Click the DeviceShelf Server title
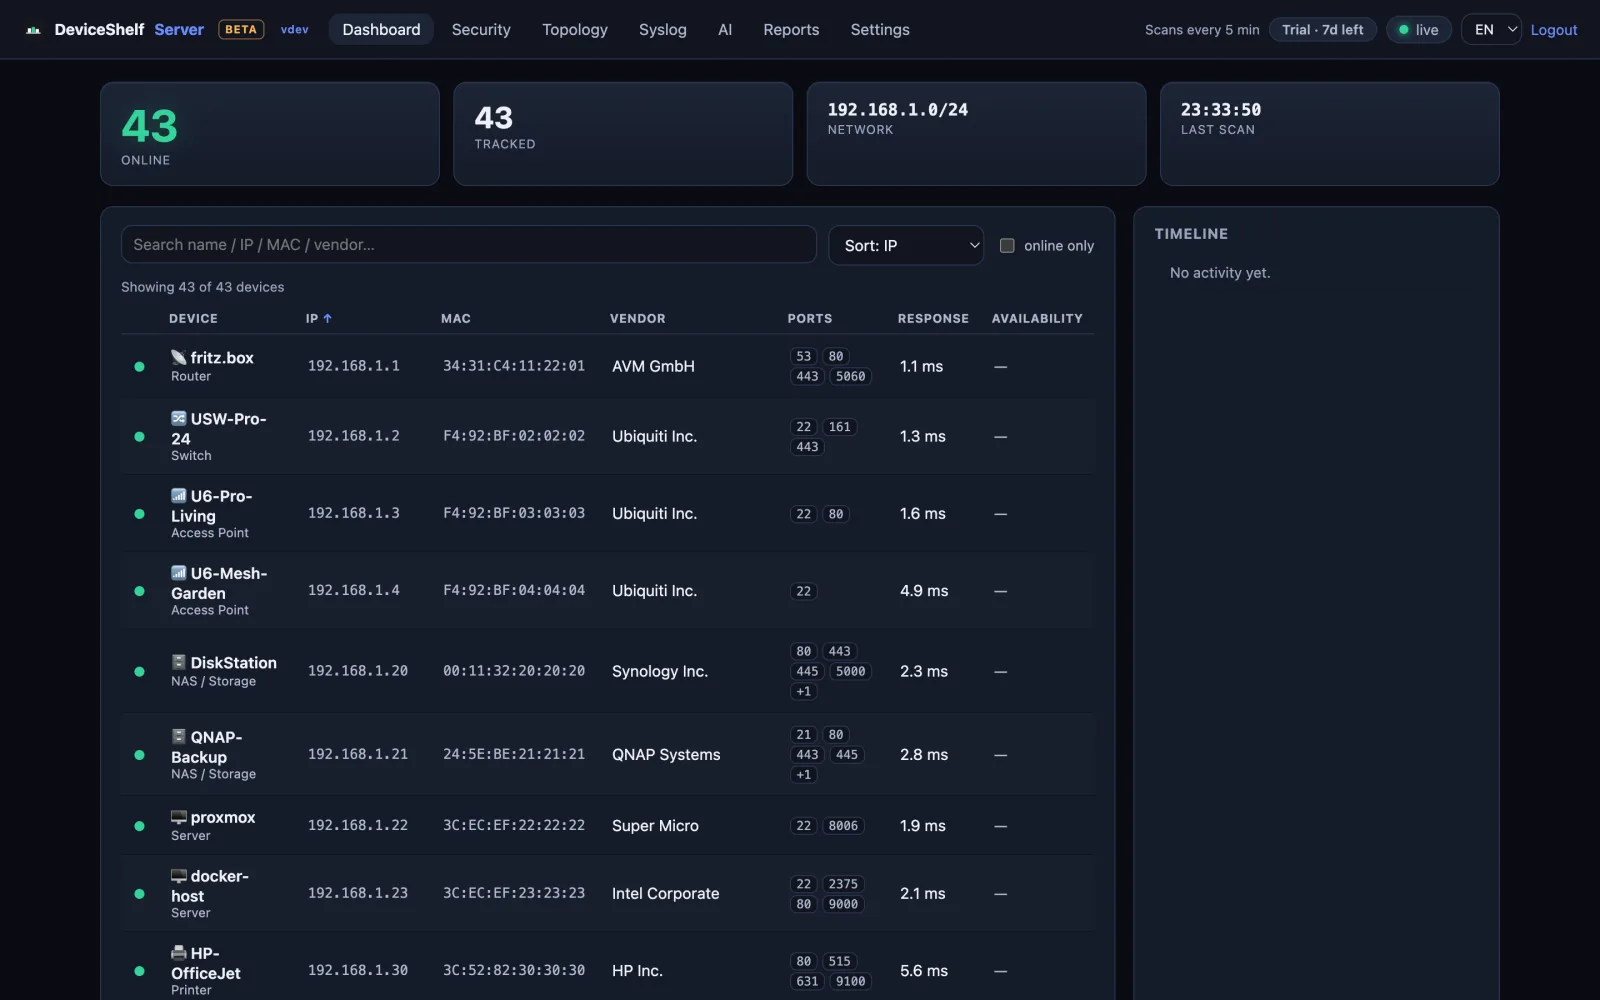Image resolution: width=1600 pixels, height=1000 pixels. coord(129,30)
